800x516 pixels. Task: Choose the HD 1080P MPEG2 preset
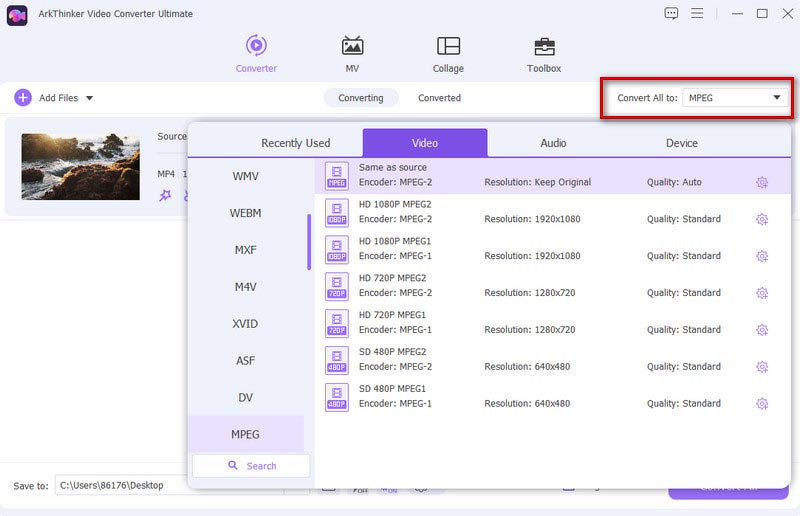(553, 212)
